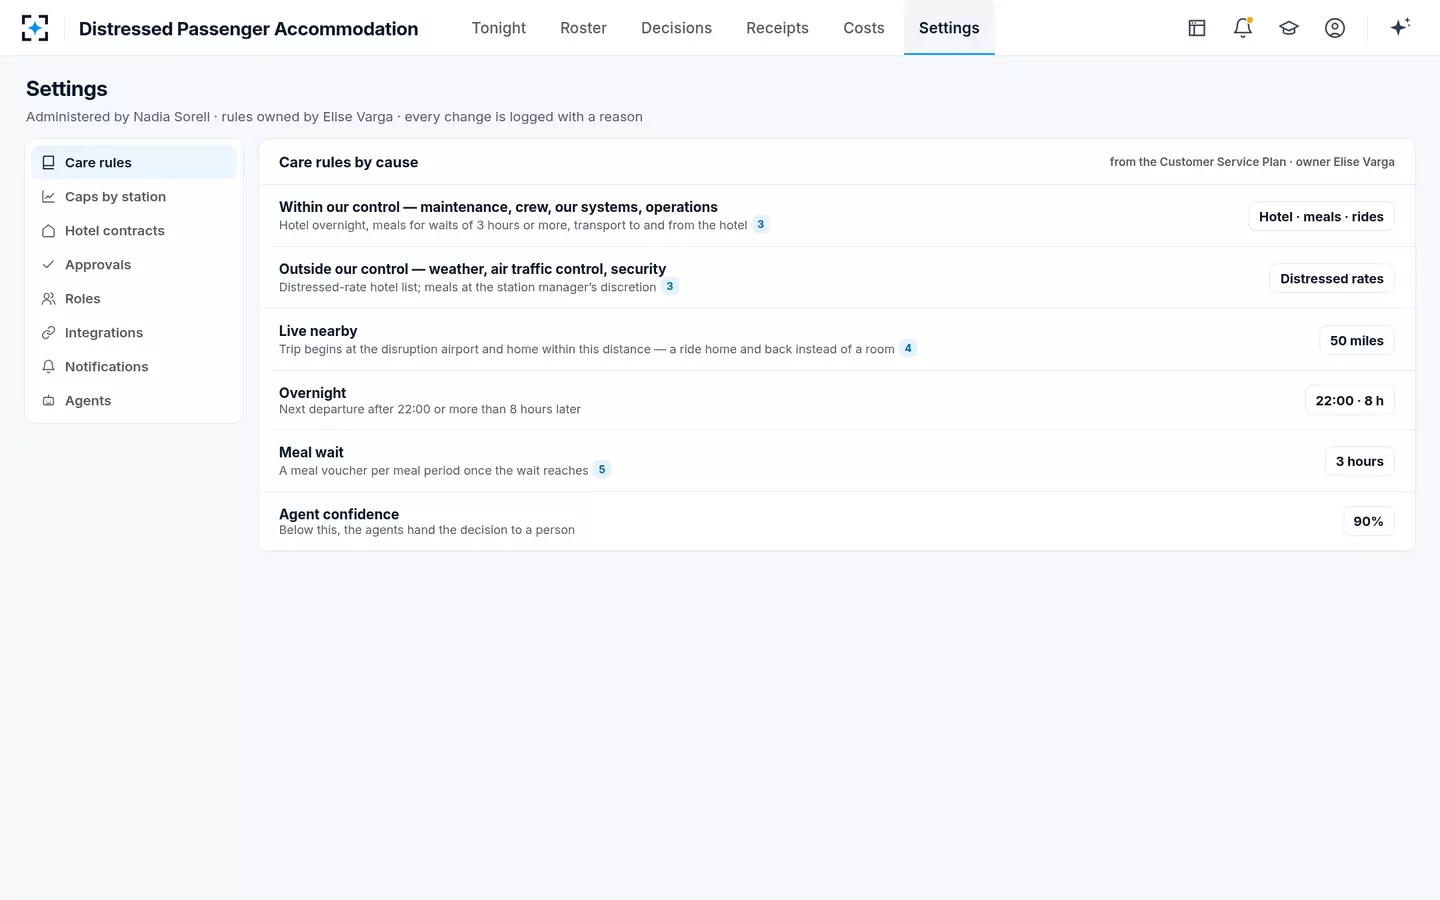Open the Roles settings section

pyautogui.click(x=134, y=299)
